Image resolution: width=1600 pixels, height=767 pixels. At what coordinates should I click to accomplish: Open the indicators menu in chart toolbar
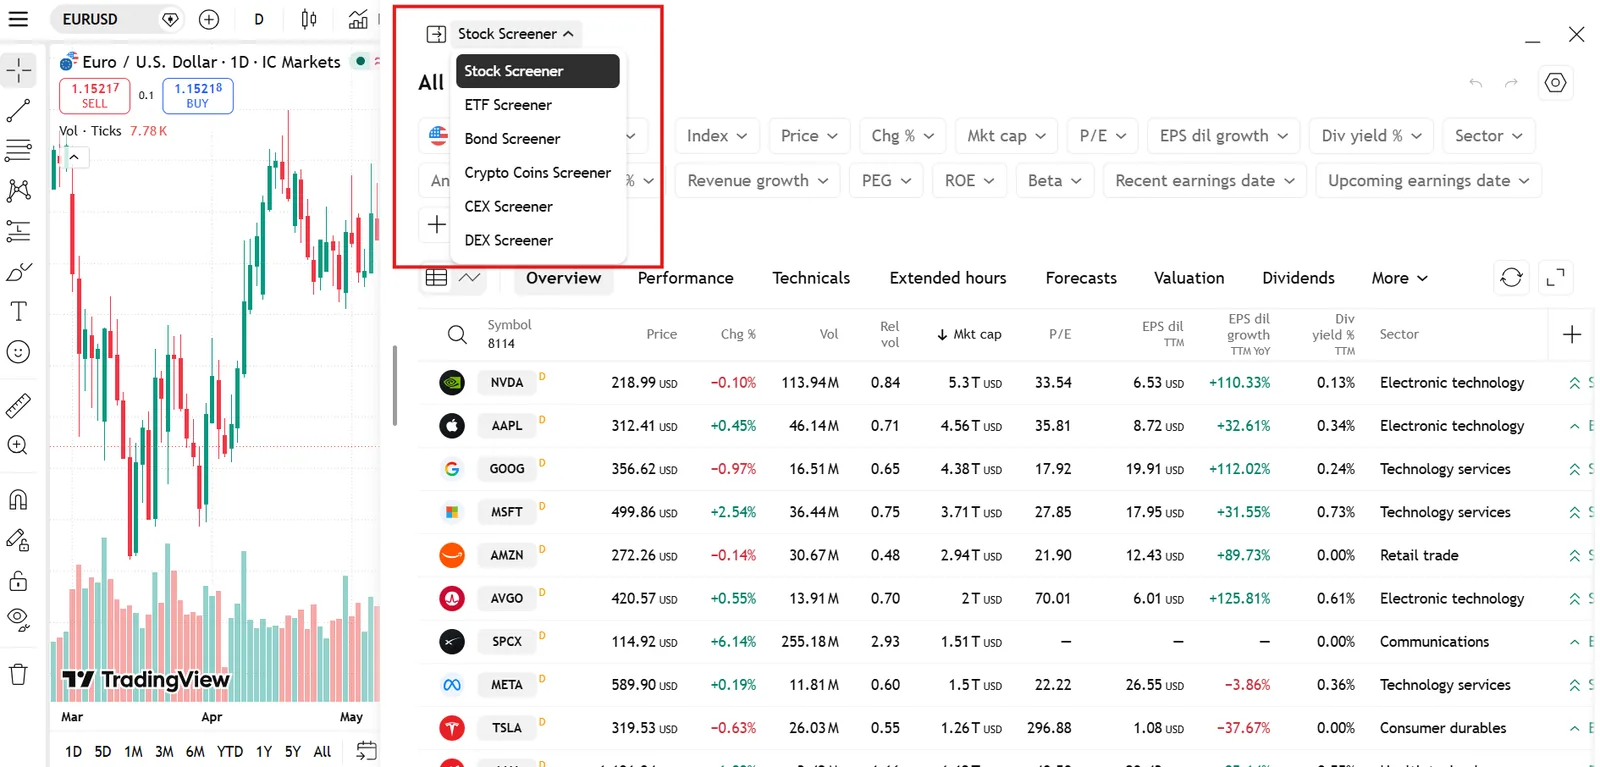pos(358,19)
